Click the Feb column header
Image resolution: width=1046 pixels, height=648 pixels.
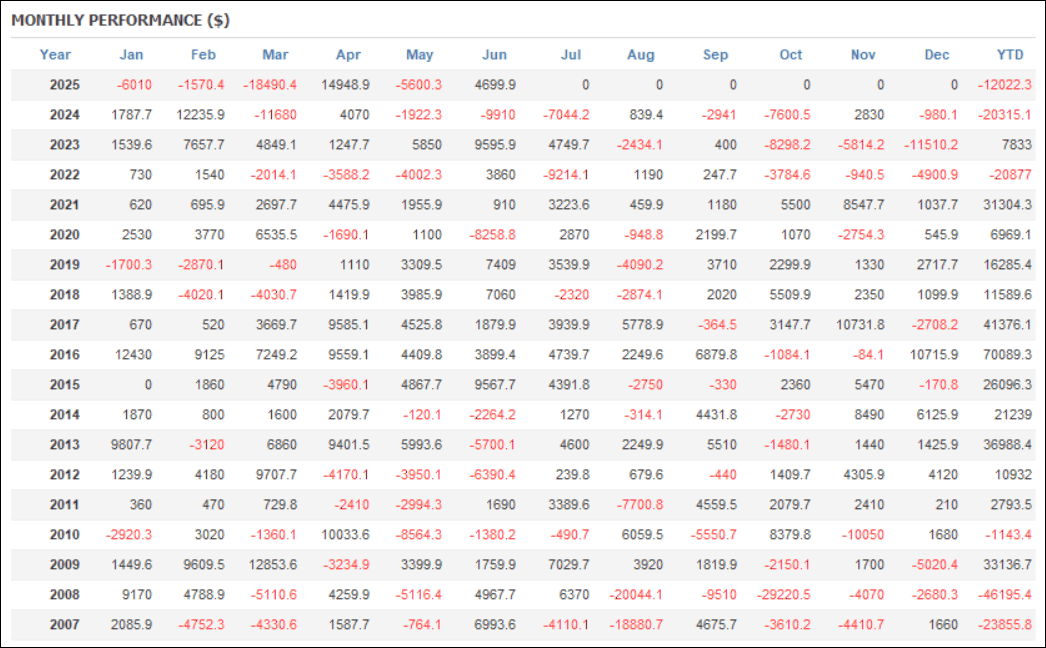click(x=203, y=55)
